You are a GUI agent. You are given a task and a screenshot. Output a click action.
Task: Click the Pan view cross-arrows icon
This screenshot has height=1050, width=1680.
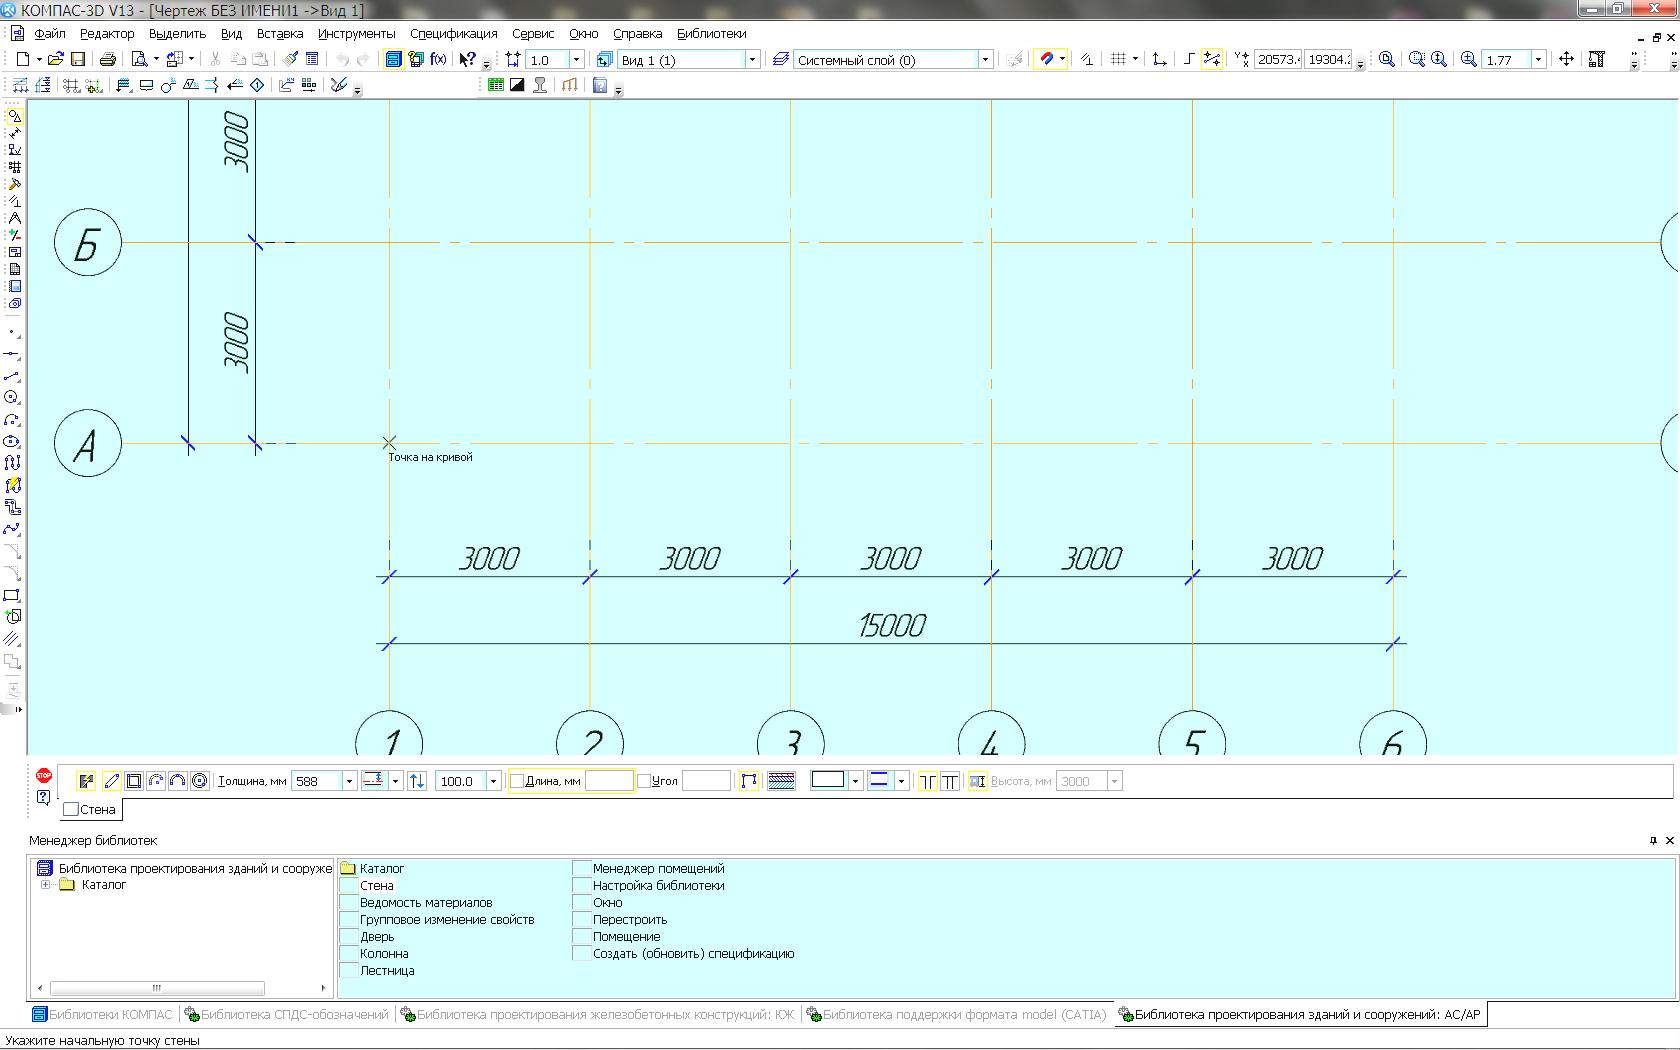coord(1566,60)
